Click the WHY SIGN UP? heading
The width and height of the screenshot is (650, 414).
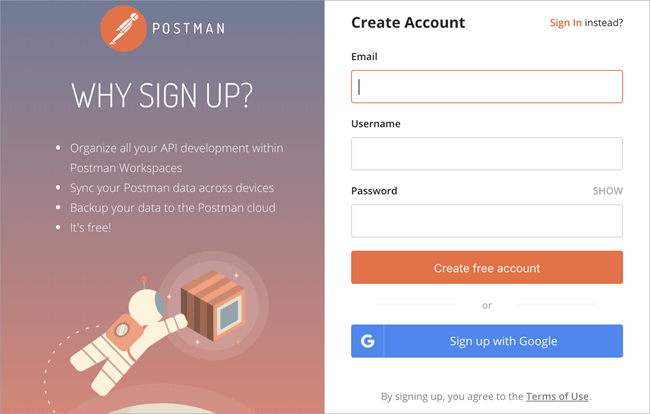(162, 96)
